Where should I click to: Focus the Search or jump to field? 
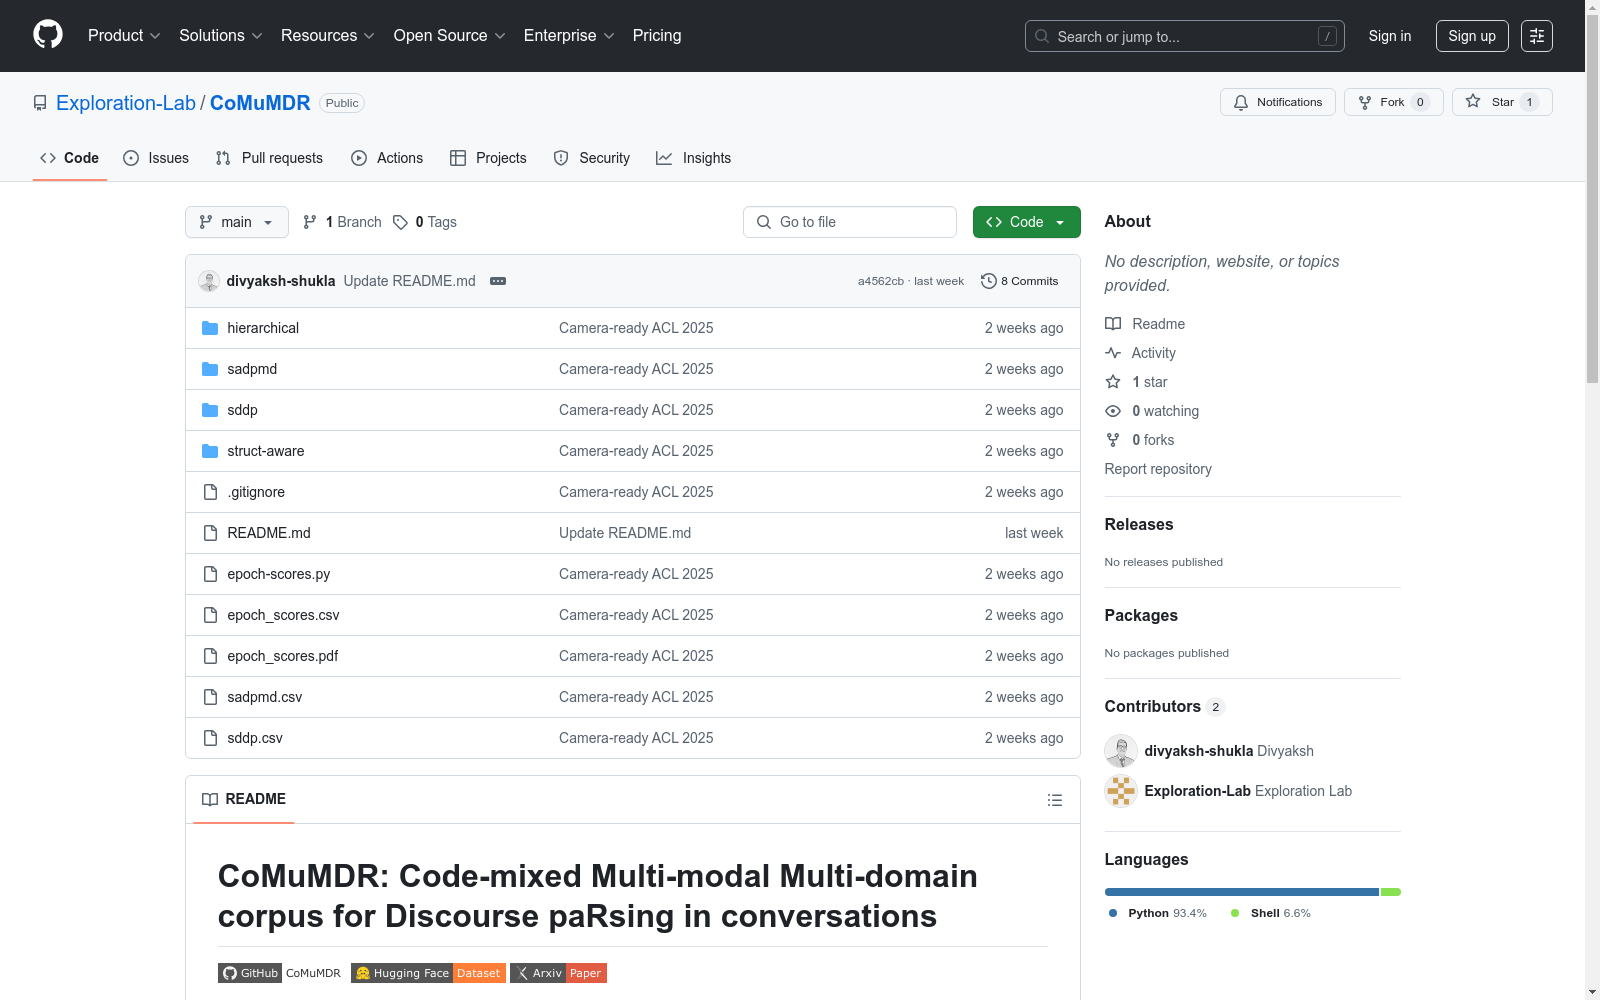tap(1185, 36)
